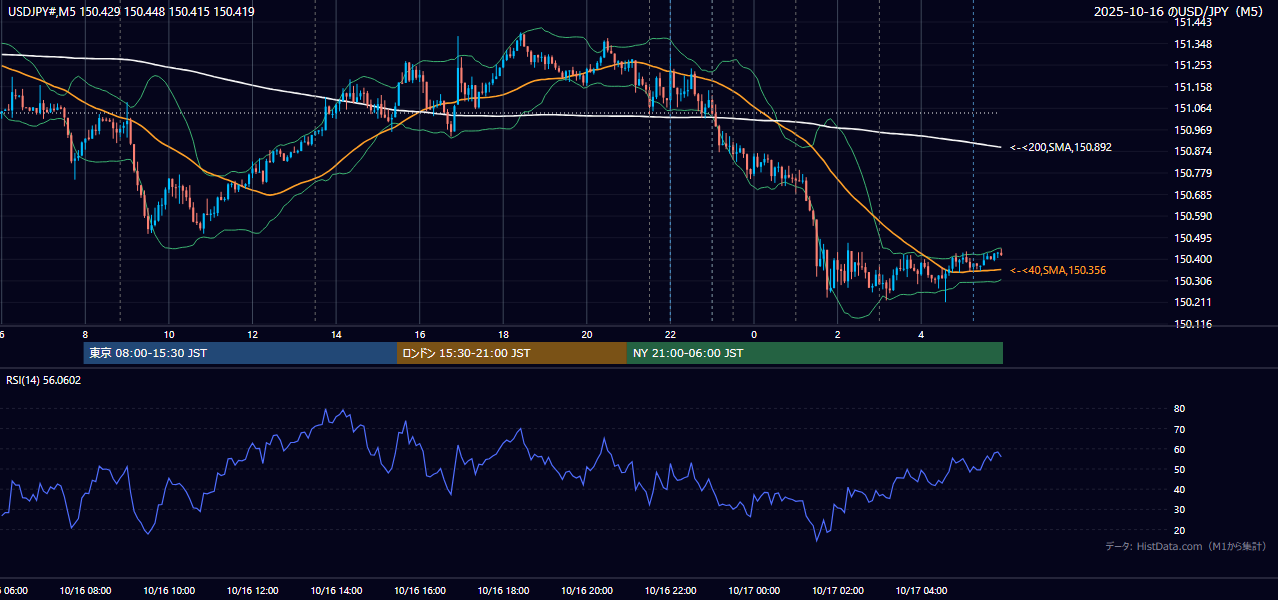
Task: Click price axis value 150.400
Action: [1194, 259]
